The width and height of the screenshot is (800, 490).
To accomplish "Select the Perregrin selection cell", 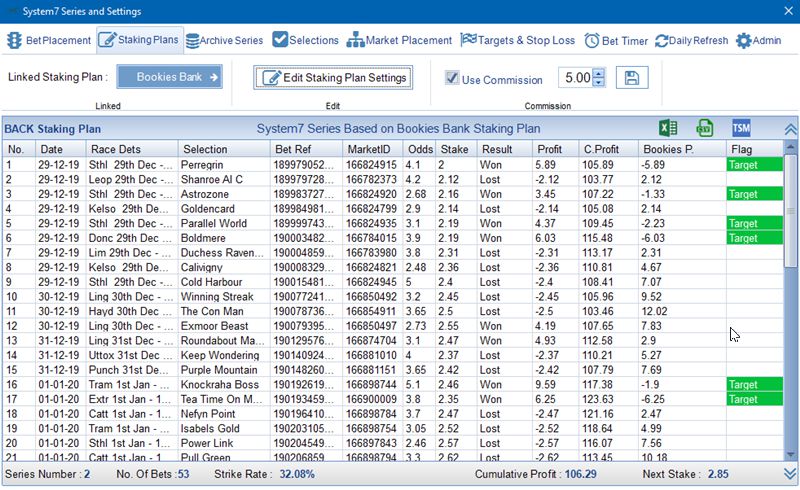I will point(224,165).
